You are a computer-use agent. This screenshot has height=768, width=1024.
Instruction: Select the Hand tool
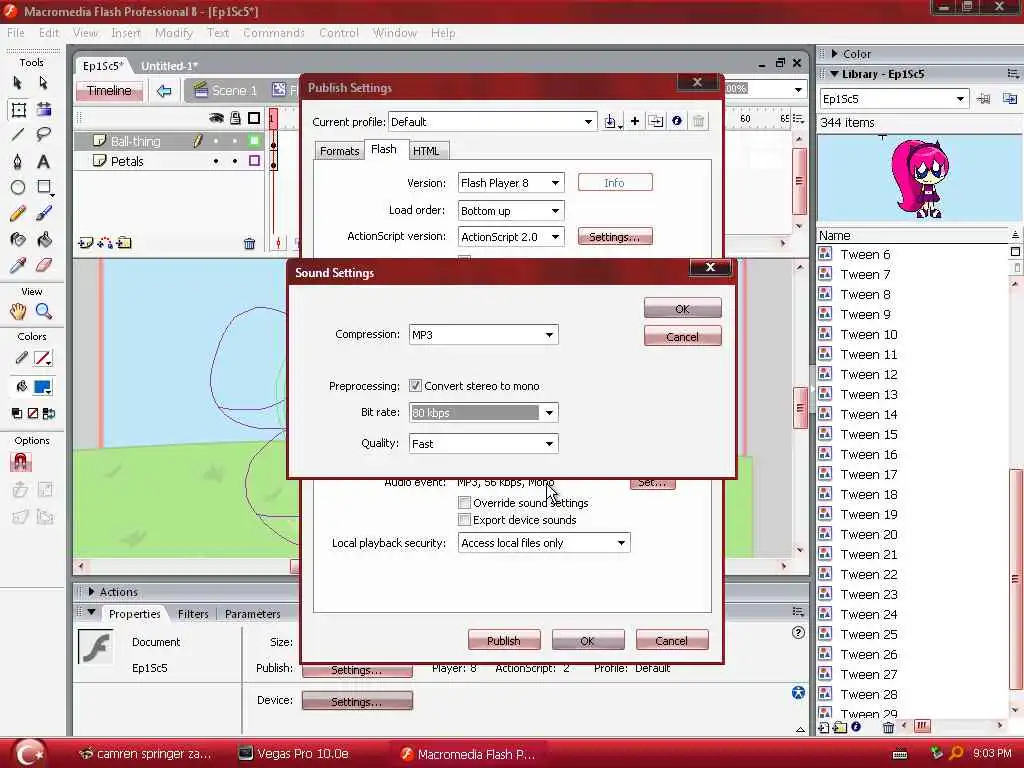(x=18, y=312)
